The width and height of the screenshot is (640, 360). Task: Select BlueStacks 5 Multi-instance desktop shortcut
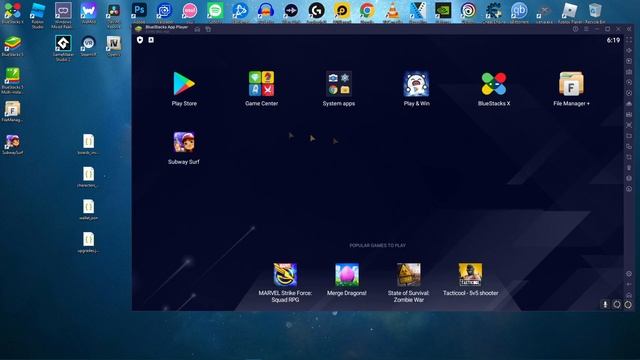[13, 80]
